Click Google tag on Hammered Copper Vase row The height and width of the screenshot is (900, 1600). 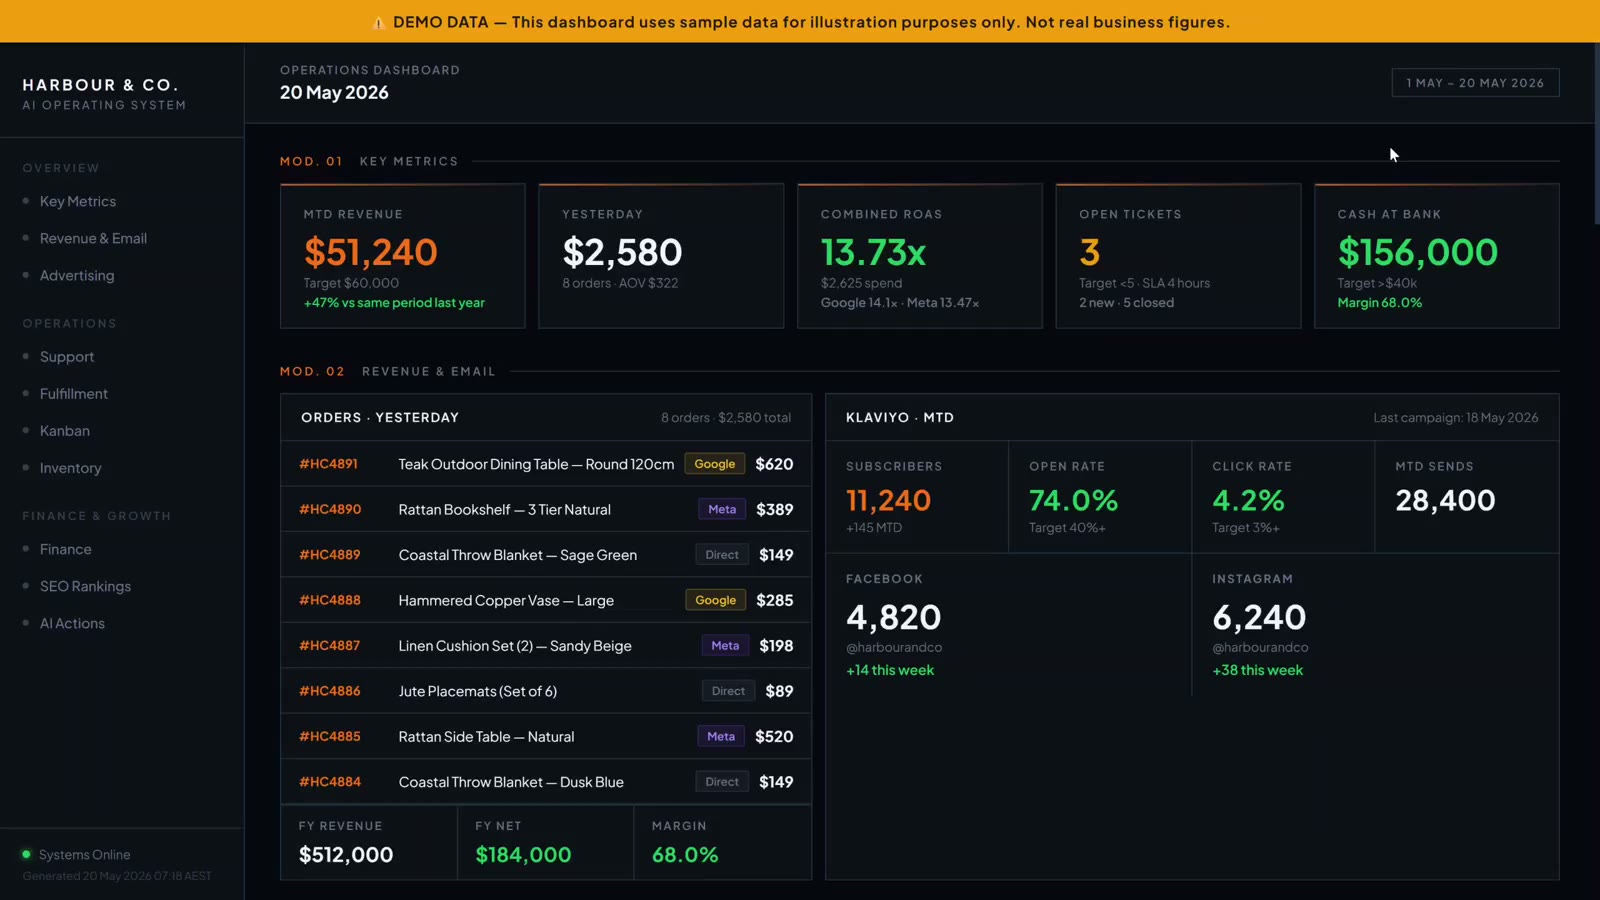(715, 600)
